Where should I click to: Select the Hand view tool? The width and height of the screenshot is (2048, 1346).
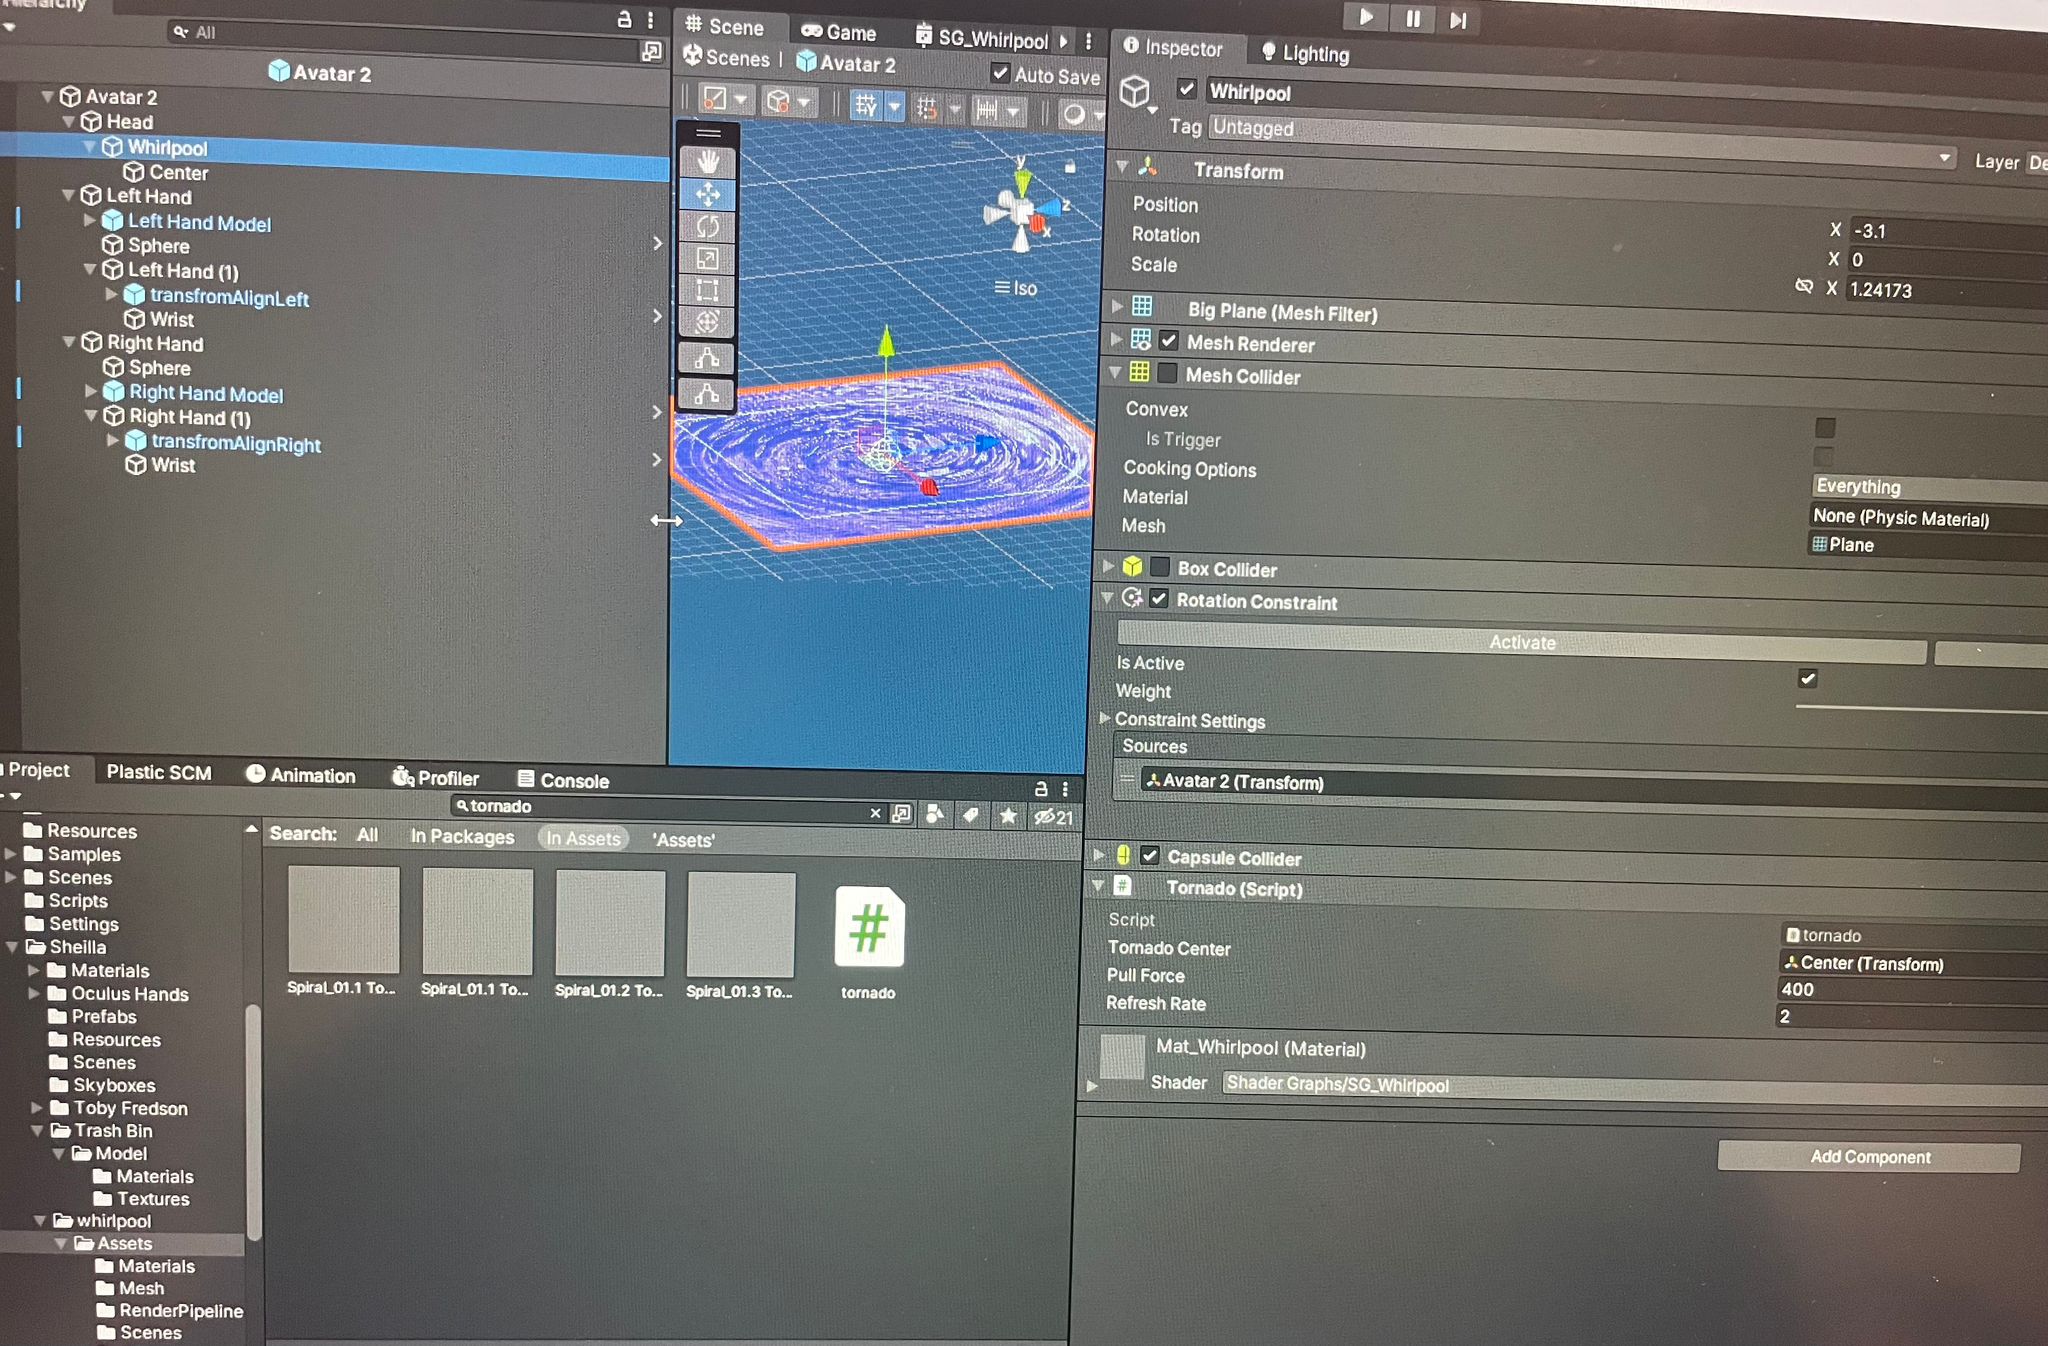pyautogui.click(x=708, y=162)
